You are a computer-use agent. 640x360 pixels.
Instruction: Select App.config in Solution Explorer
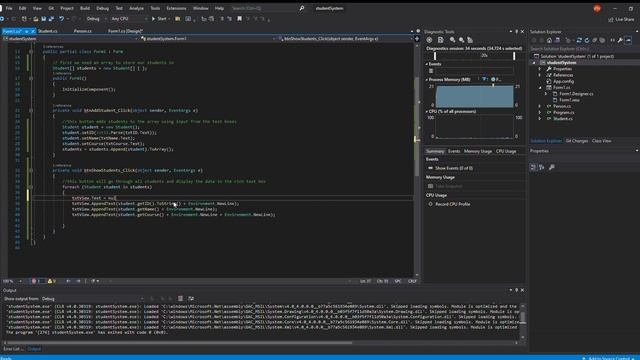point(563,82)
